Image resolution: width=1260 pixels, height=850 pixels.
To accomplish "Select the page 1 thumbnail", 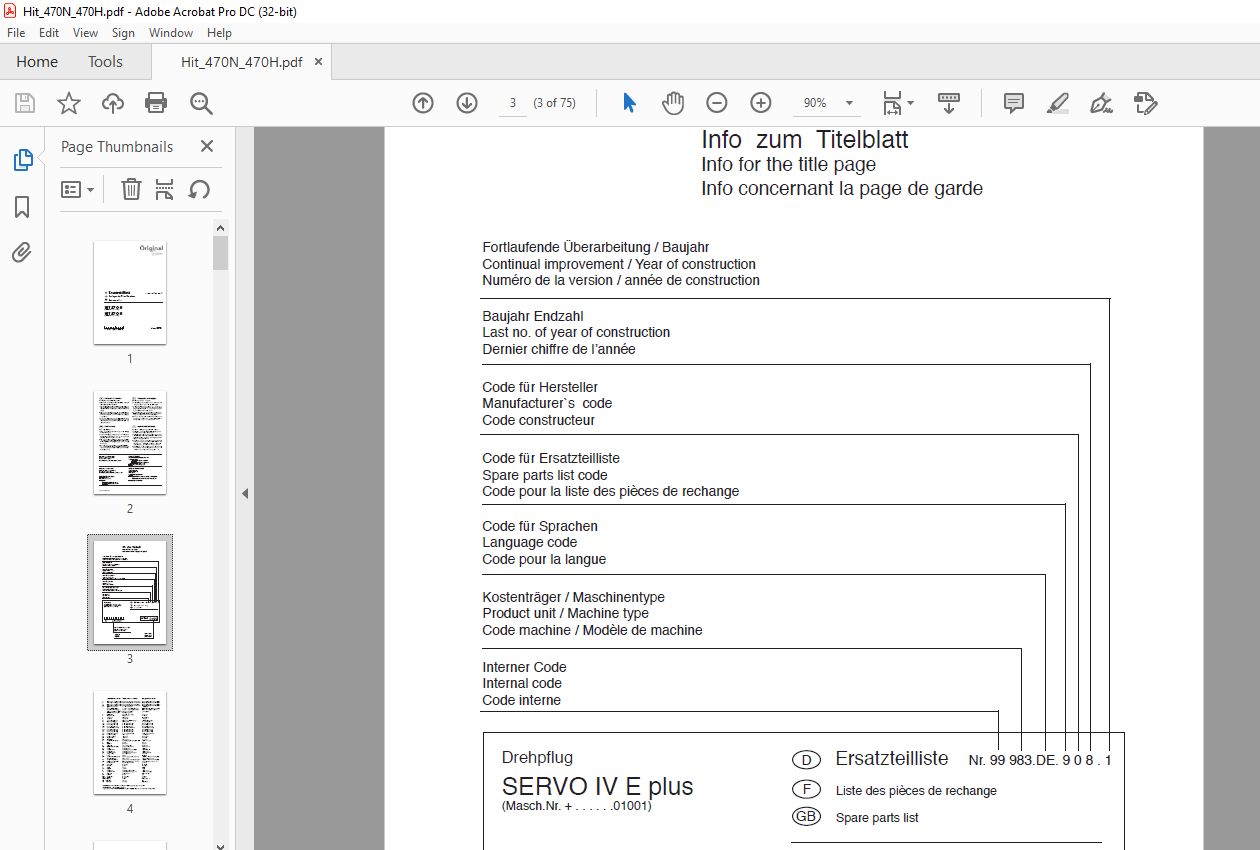I will 130,292.
